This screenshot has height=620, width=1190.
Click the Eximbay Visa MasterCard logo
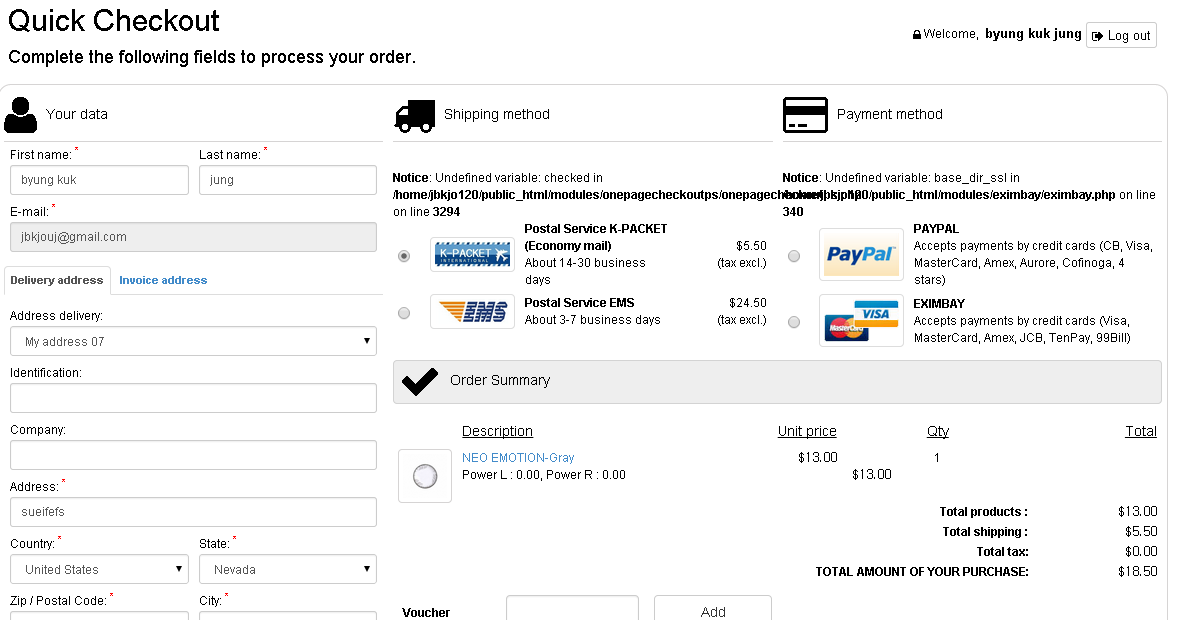coord(861,320)
